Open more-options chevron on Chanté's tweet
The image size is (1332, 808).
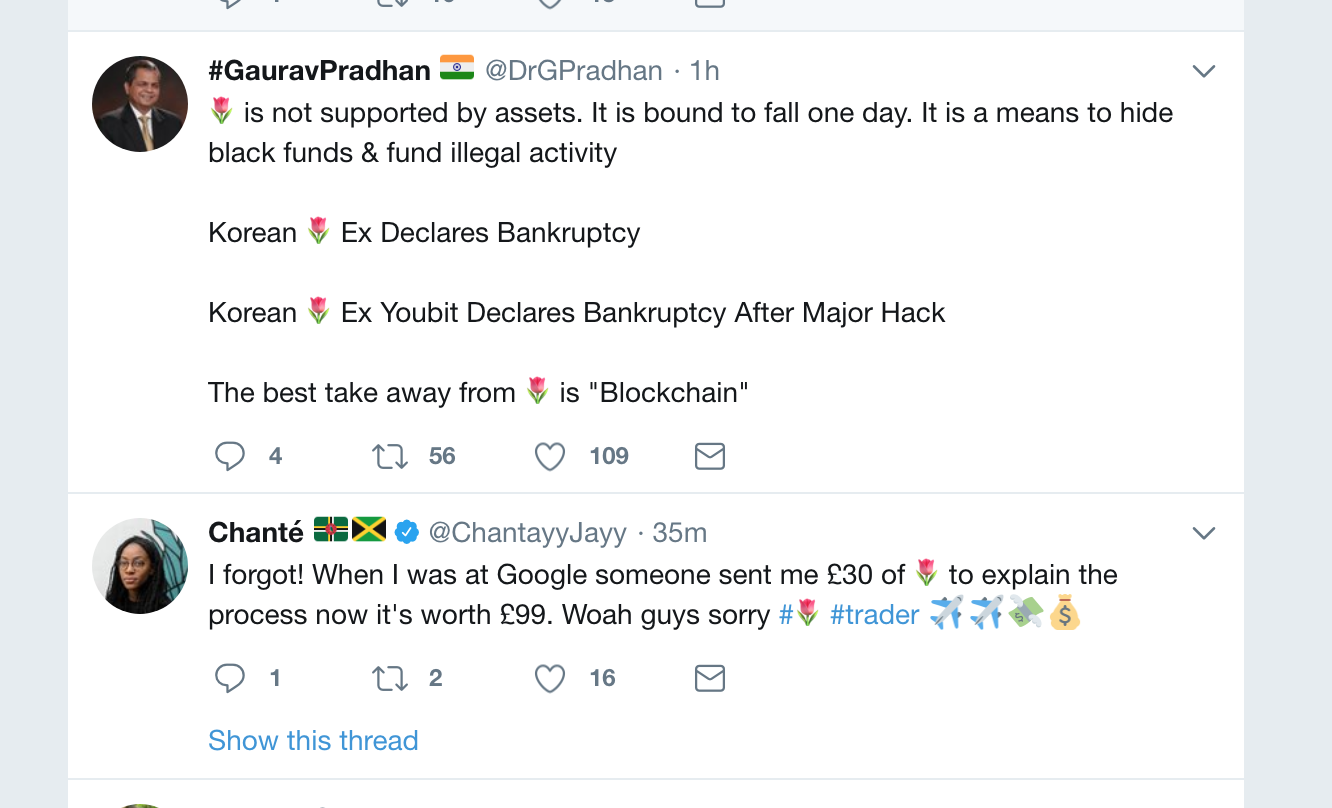(1204, 533)
